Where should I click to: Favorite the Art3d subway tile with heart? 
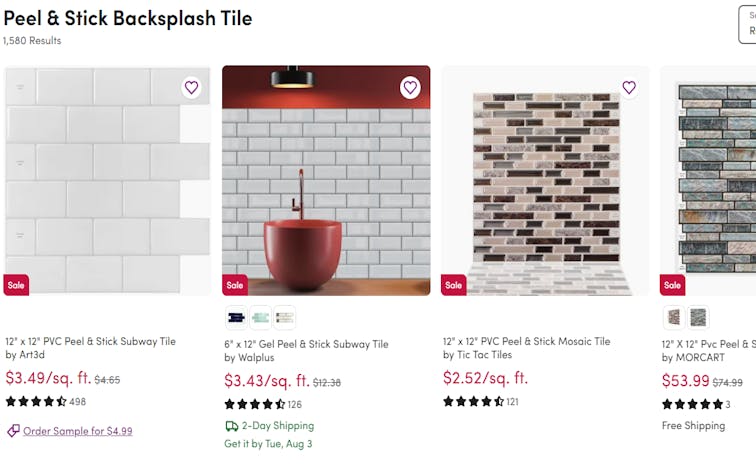[191, 87]
